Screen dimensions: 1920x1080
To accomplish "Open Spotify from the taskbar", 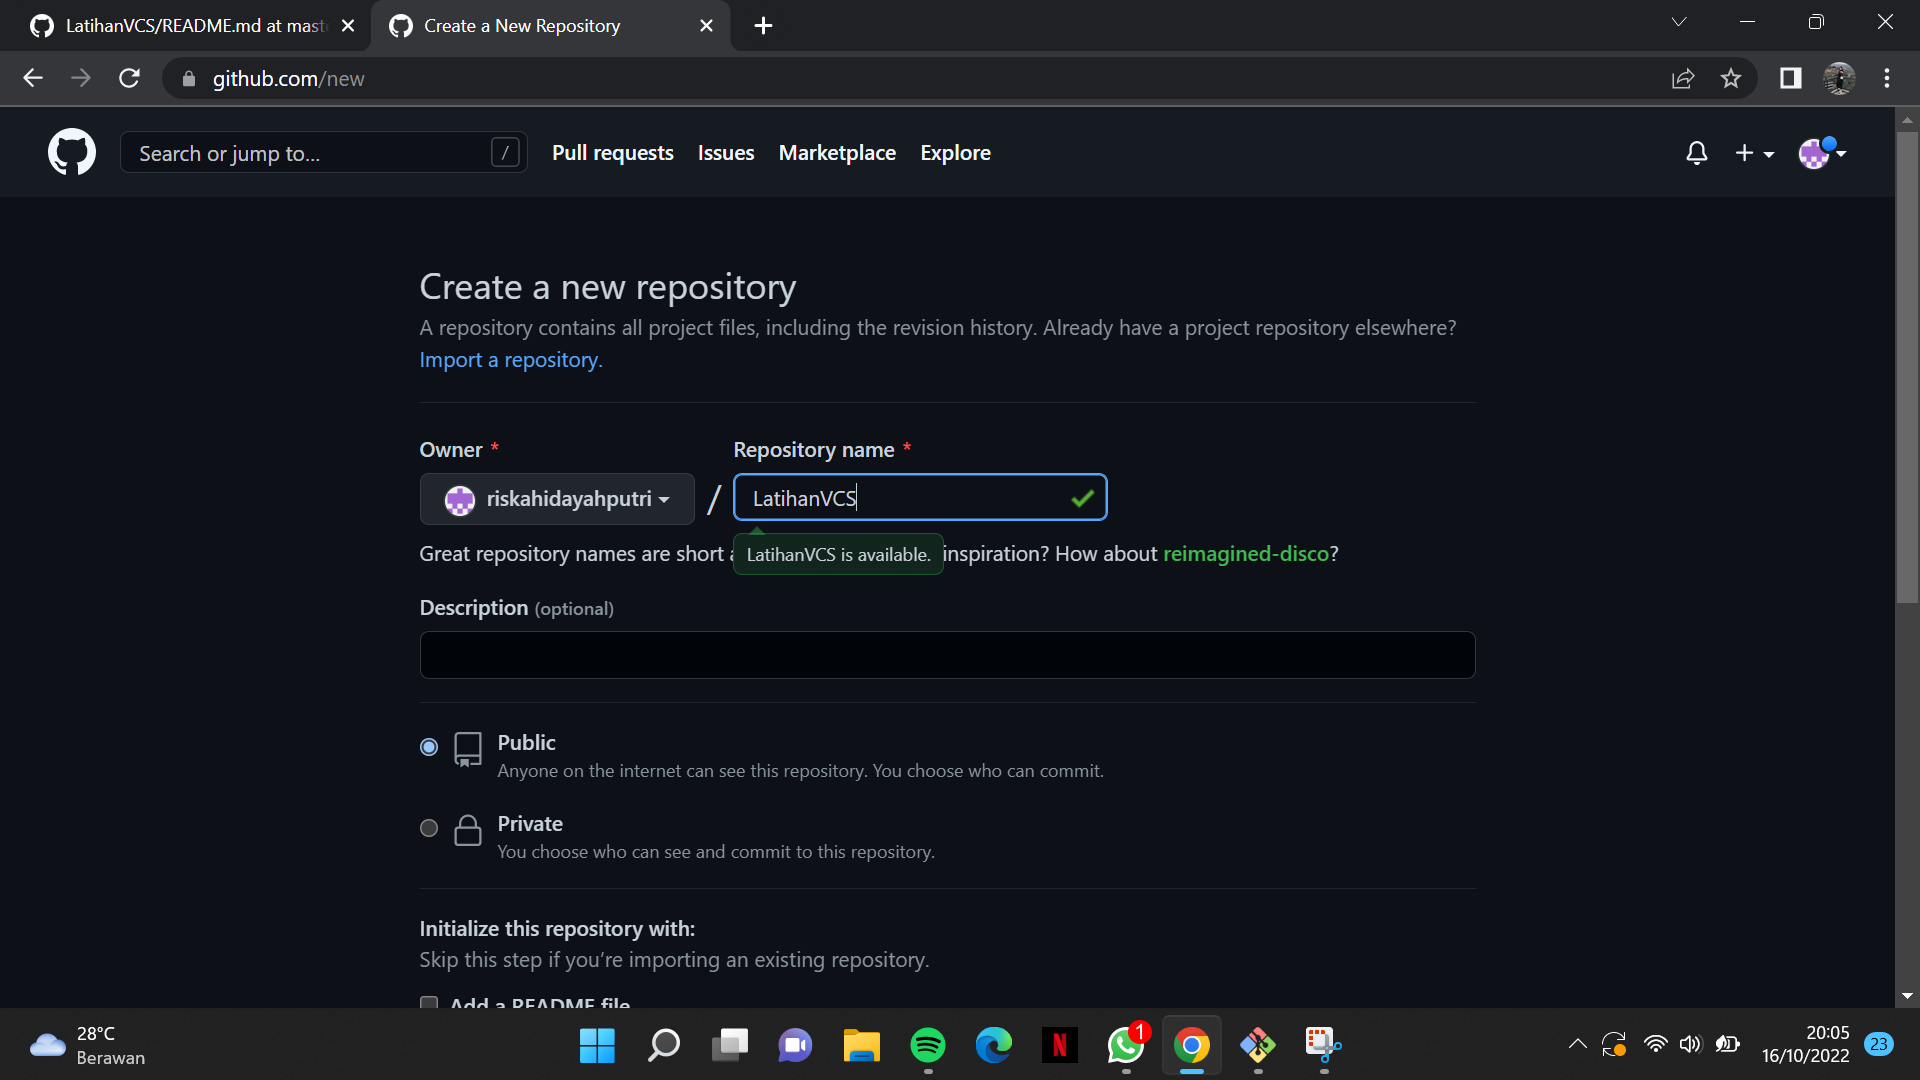I will [927, 1045].
